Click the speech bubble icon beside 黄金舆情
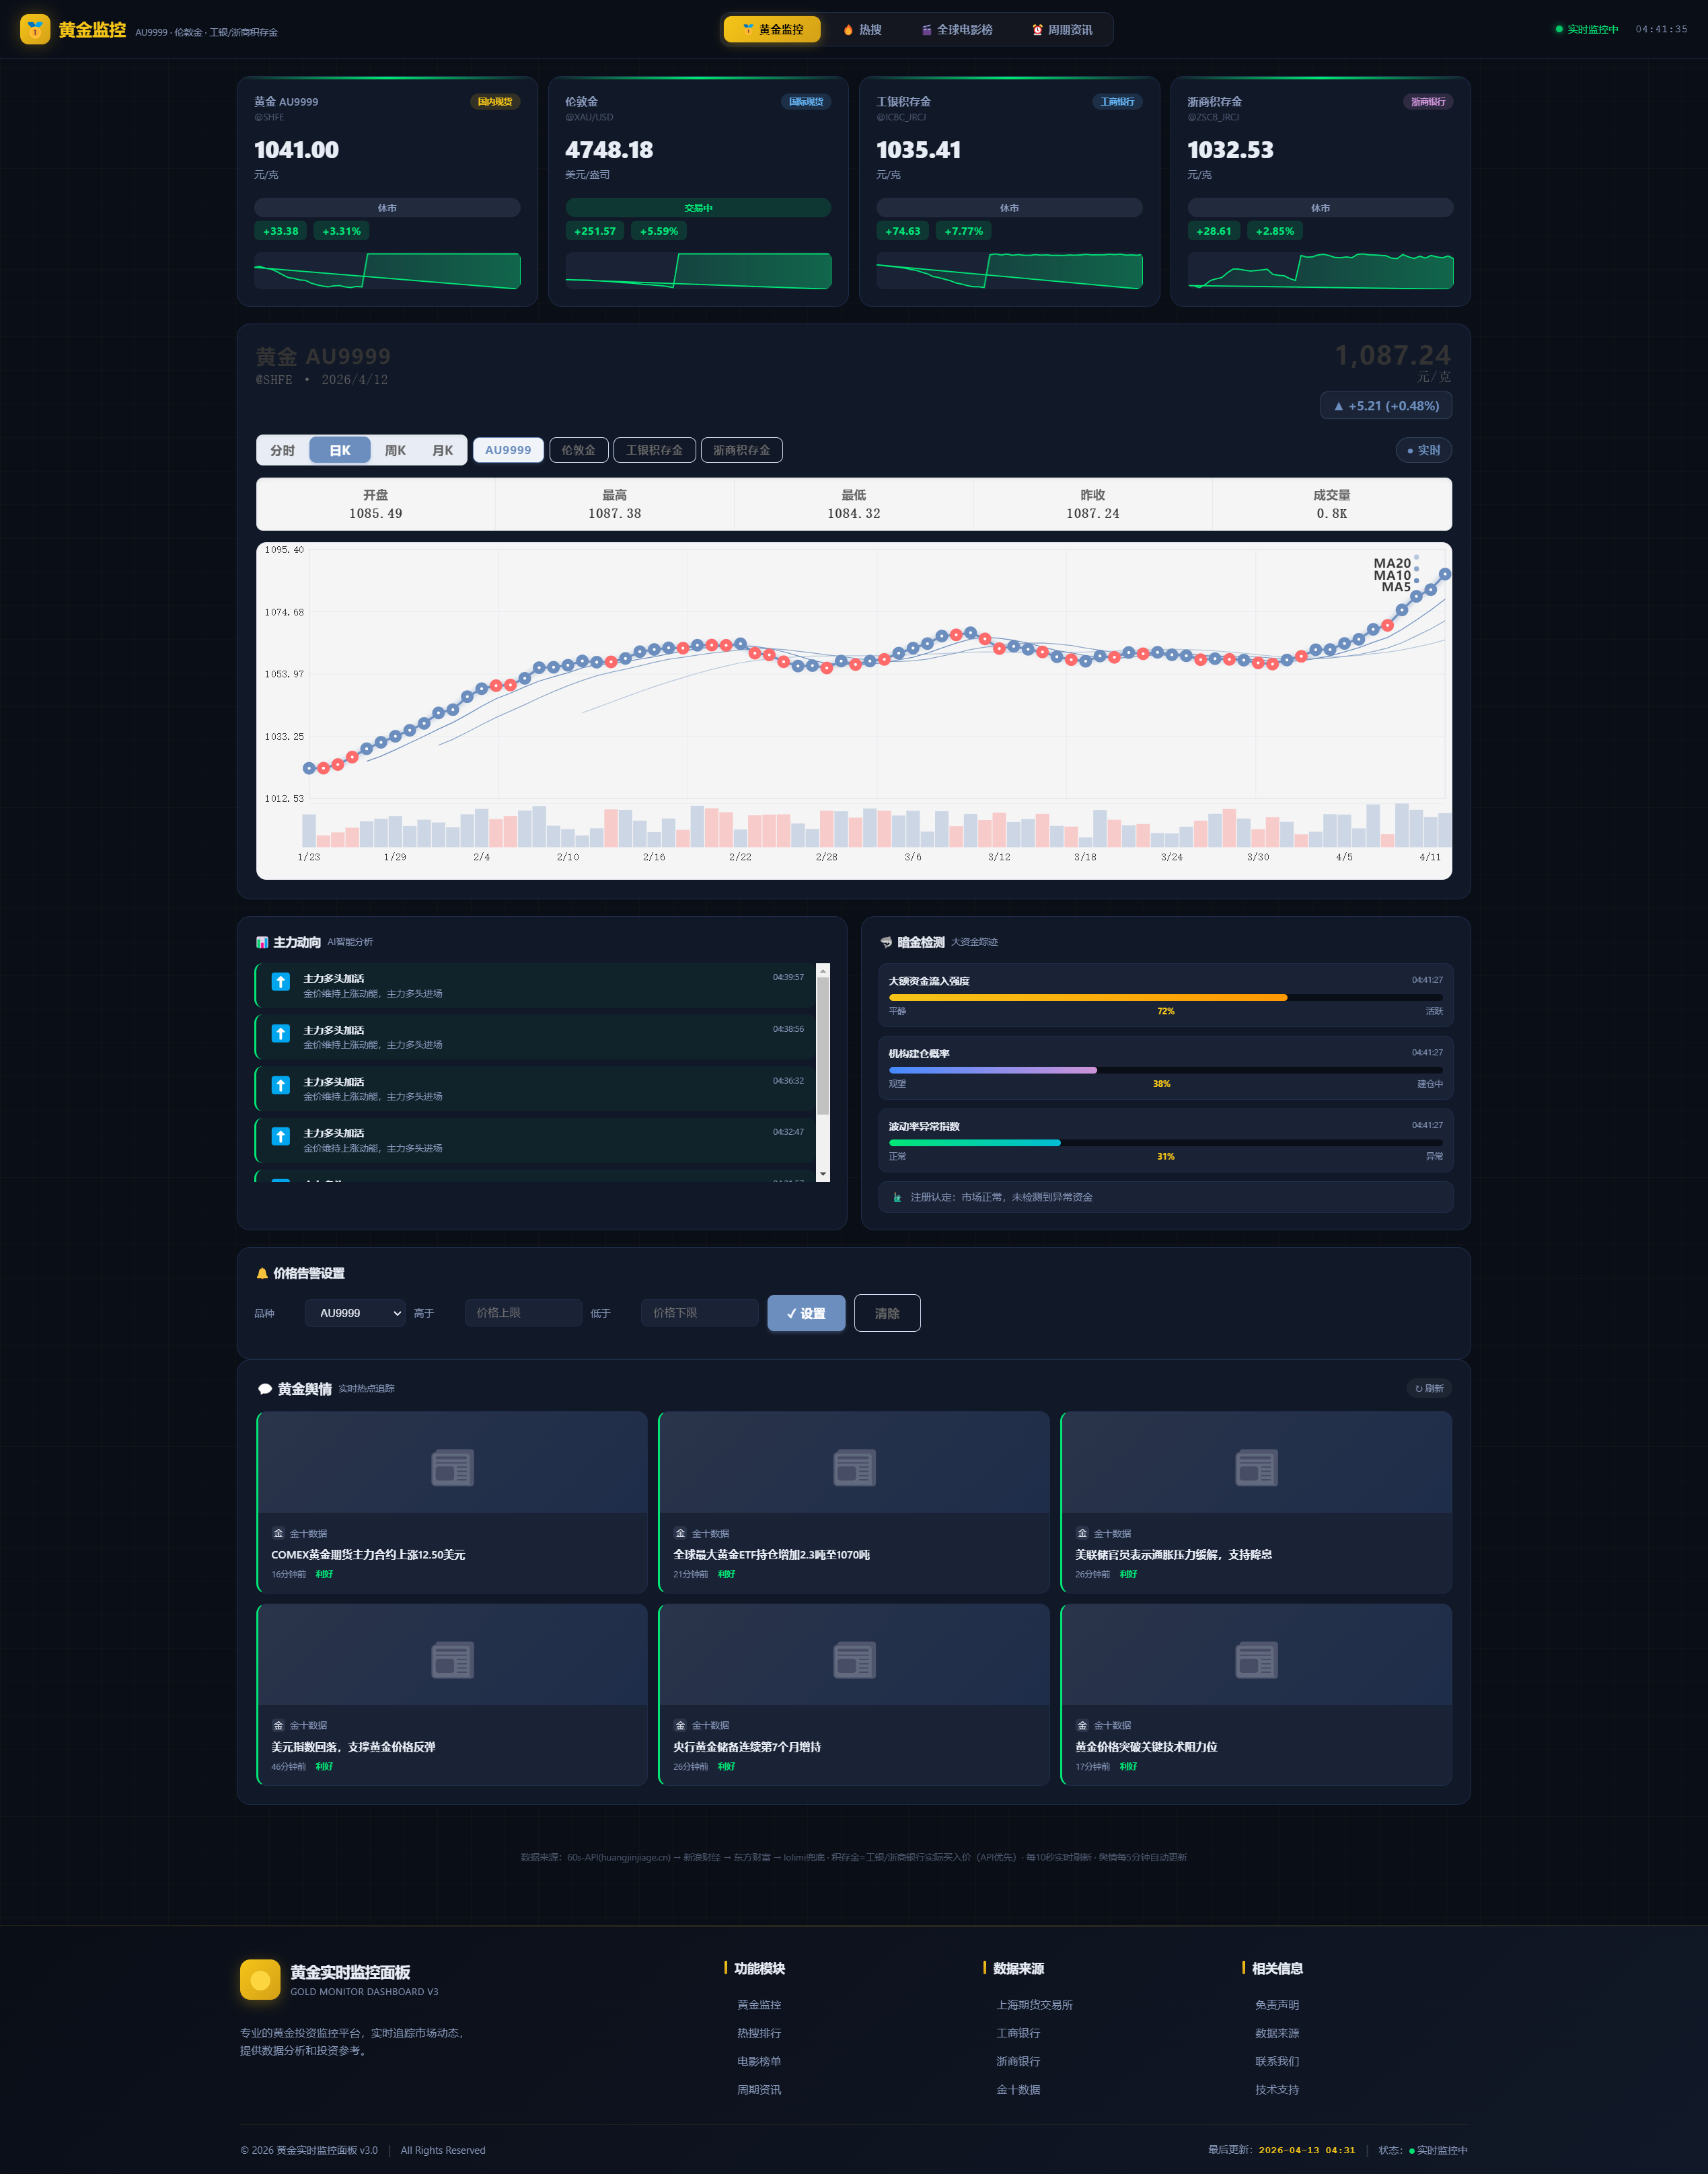 point(265,1389)
